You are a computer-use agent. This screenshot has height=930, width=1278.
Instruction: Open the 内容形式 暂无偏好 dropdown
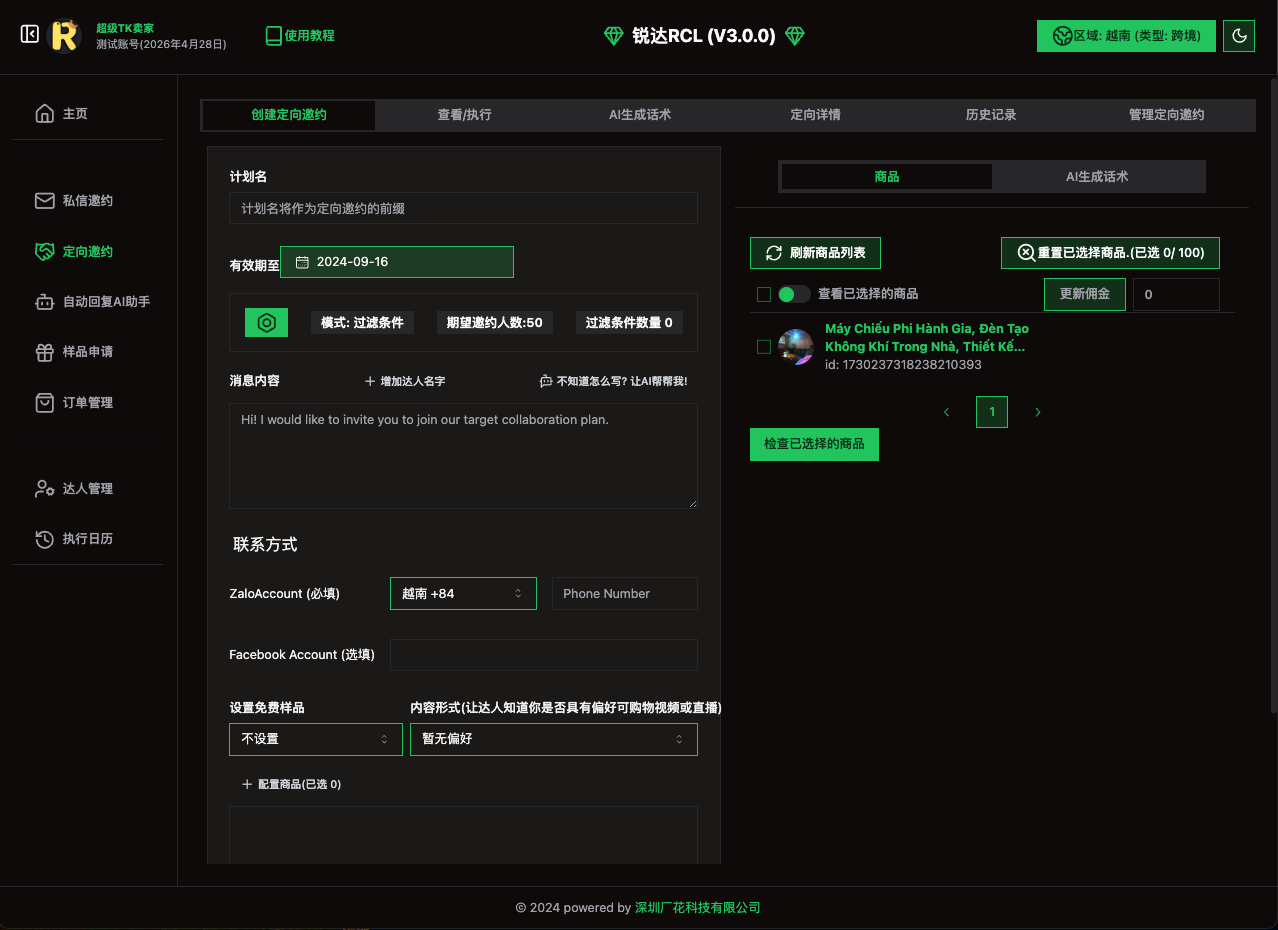click(x=553, y=739)
